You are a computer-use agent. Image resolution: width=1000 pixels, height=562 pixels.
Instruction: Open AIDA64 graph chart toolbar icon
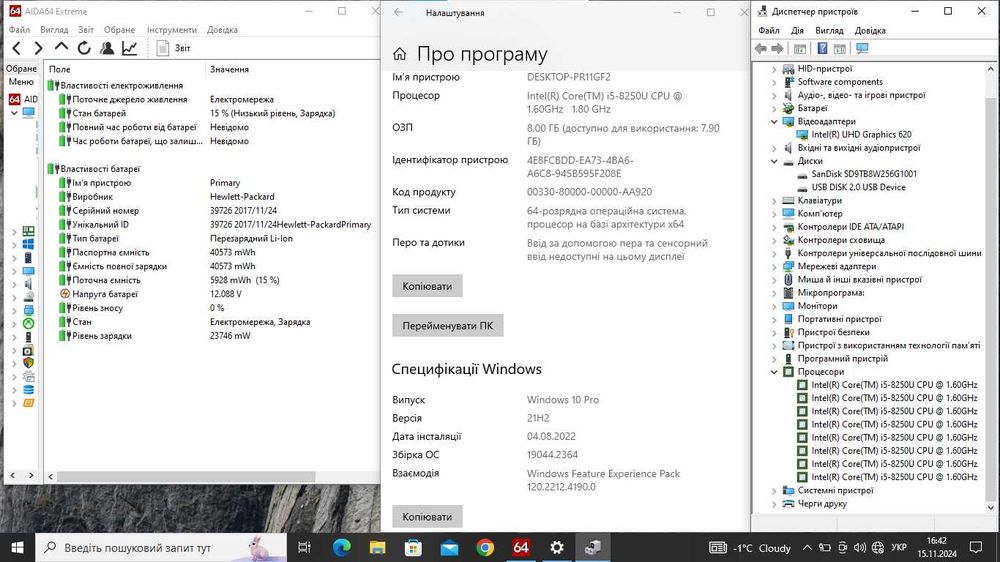[x=129, y=48]
